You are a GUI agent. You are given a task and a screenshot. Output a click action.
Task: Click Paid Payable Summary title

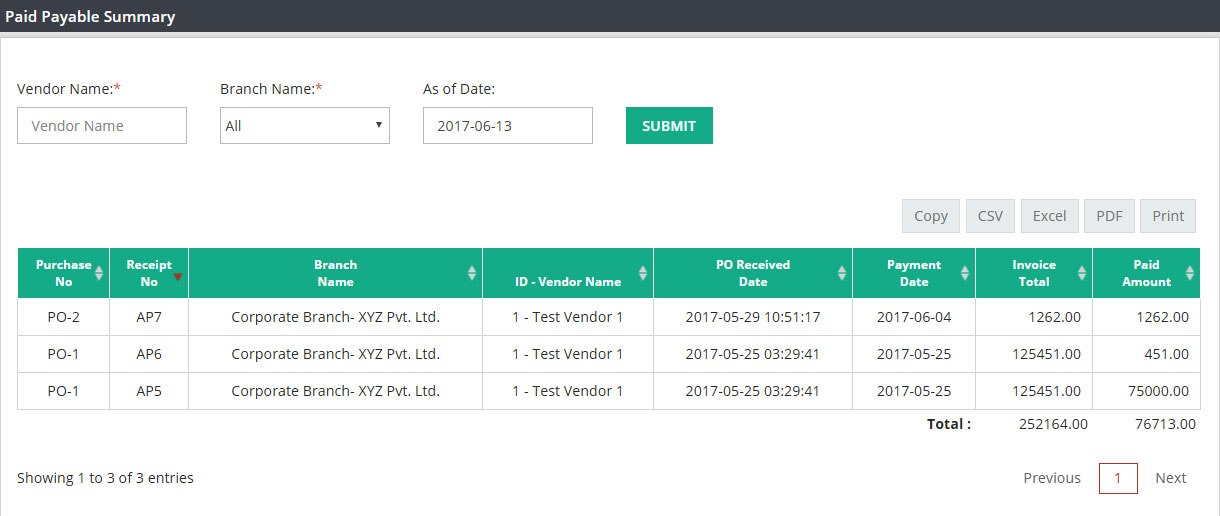90,17
